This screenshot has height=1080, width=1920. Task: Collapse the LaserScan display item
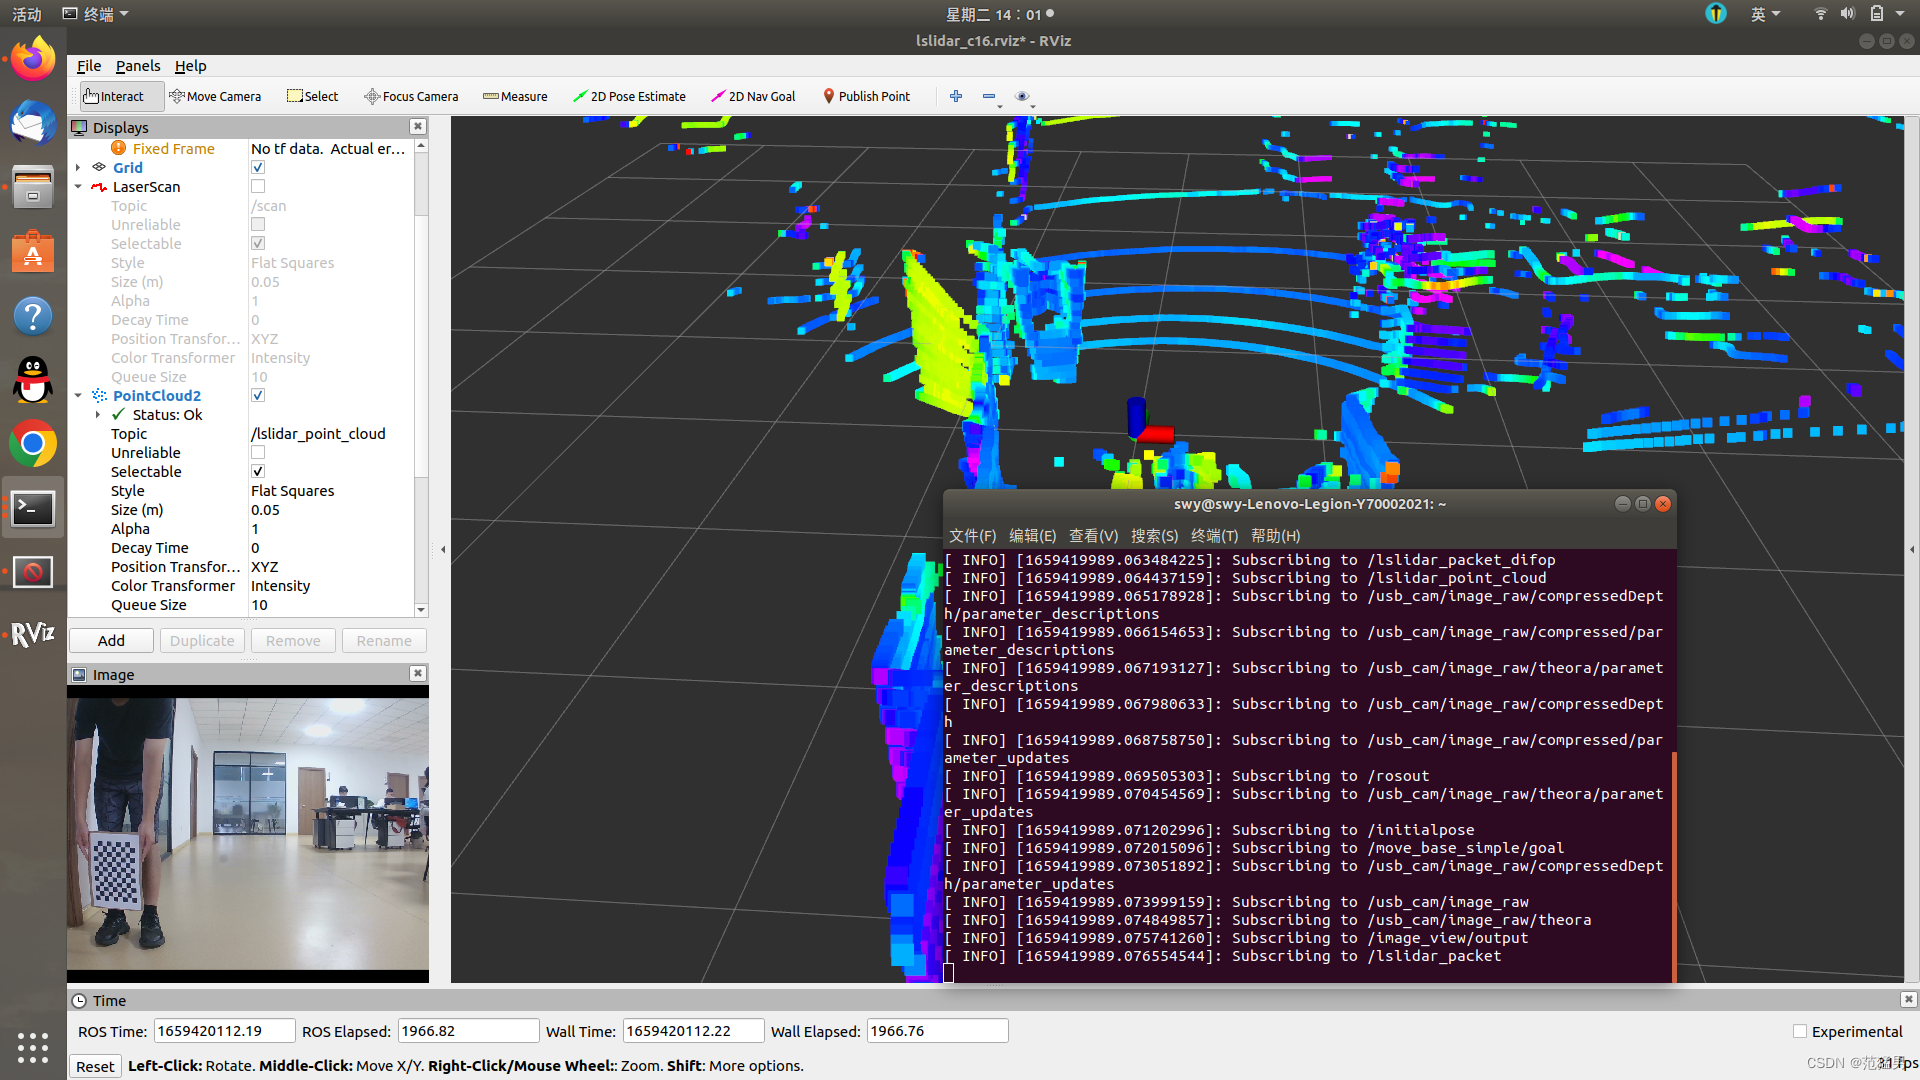78,186
